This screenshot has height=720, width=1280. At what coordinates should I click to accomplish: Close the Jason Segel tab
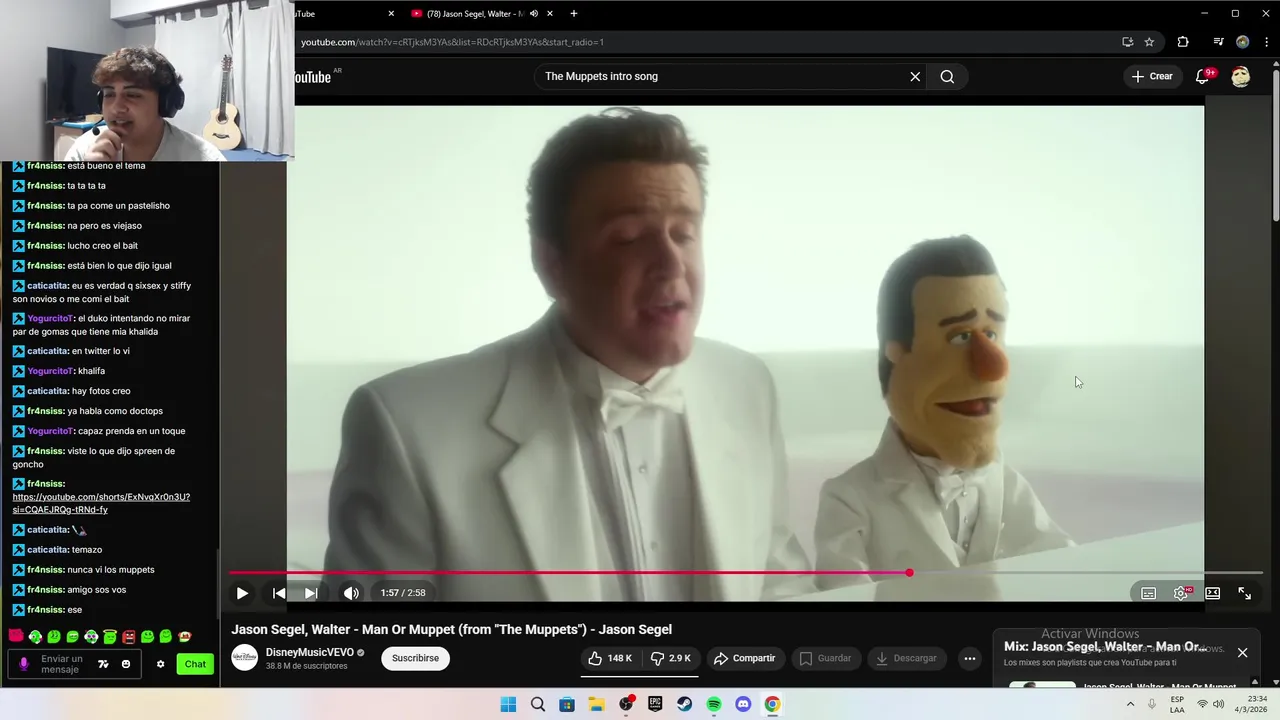[550, 14]
